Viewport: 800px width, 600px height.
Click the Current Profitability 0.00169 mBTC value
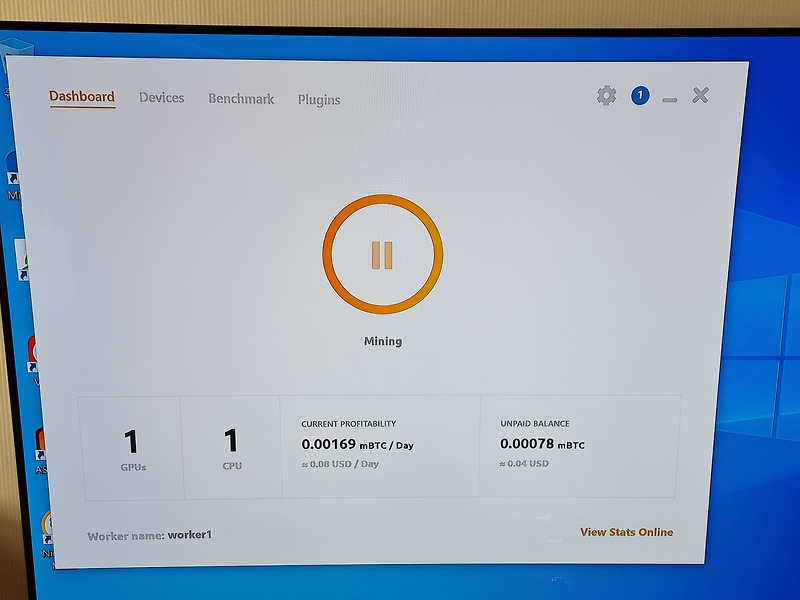pyautogui.click(x=357, y=444)
